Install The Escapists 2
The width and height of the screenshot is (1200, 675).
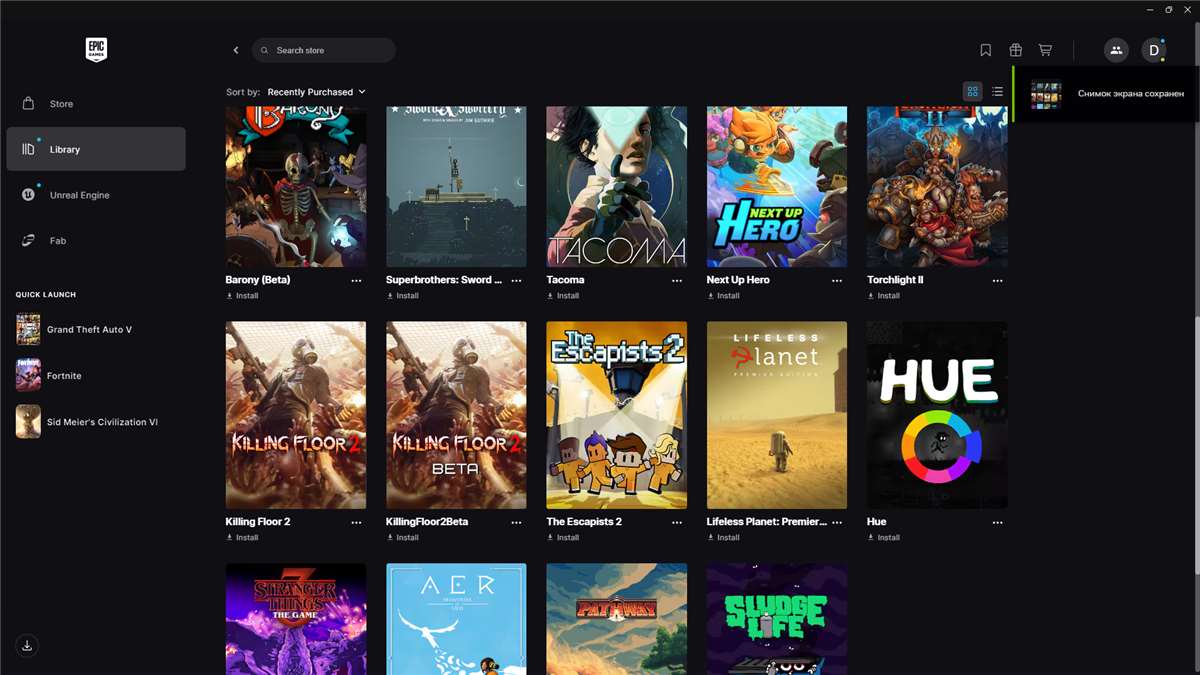point(563,538)
